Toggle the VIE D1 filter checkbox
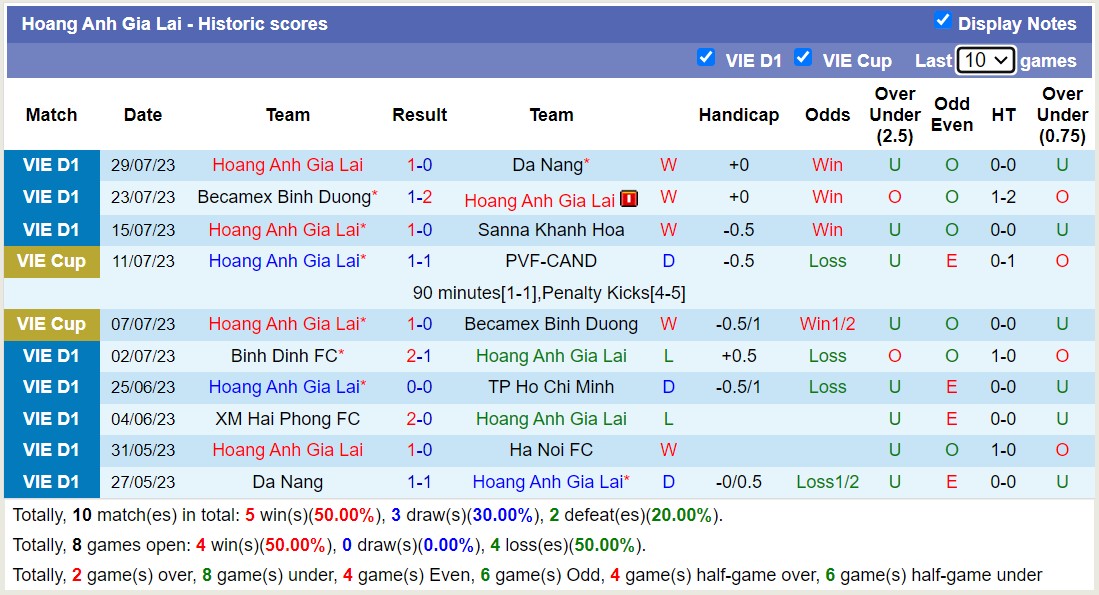The width and height of the screenshot is (1099, 595). tap(707, 58)
